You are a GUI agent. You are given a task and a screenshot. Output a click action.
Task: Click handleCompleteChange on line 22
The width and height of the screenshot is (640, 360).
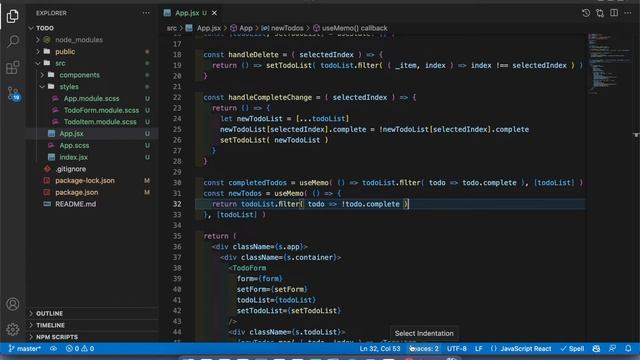click(x=270, y=98)
